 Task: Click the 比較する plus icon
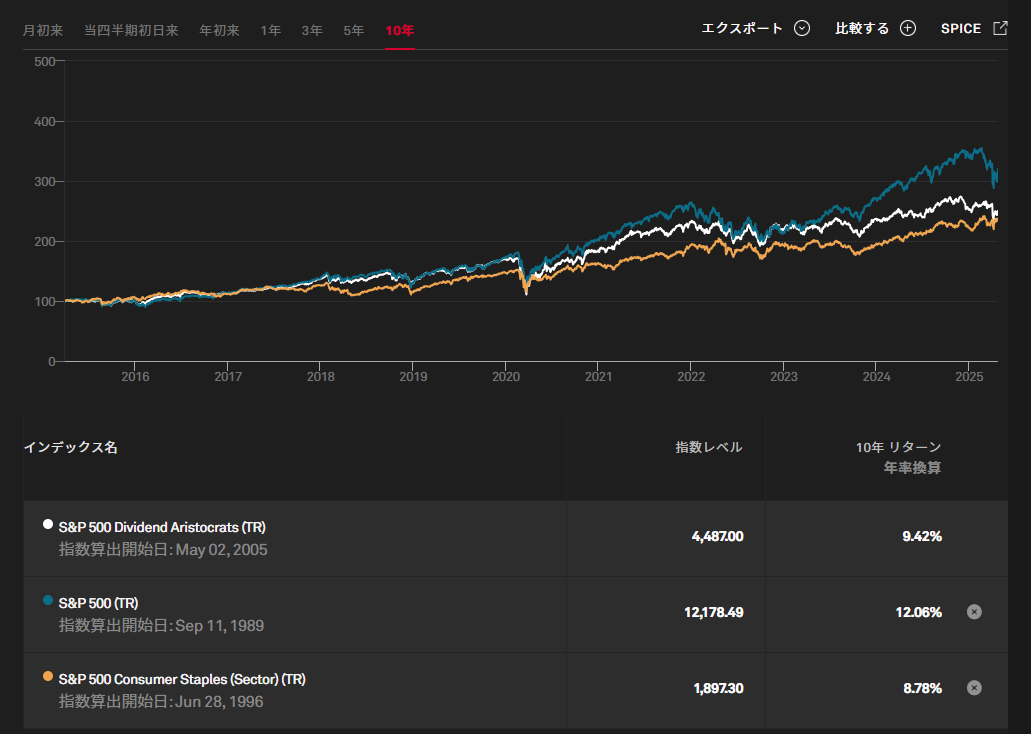(x=908, y=28)
